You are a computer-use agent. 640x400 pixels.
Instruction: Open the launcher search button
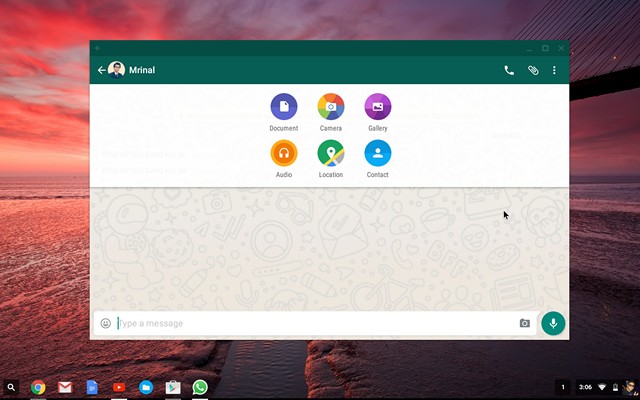[11, 387]
